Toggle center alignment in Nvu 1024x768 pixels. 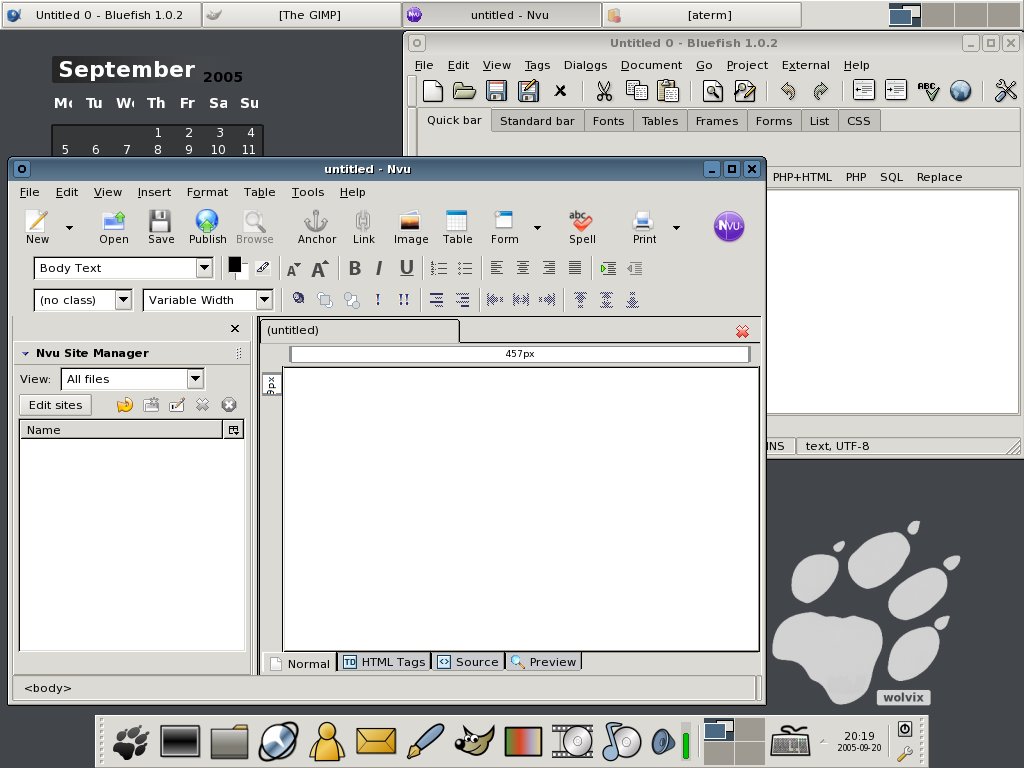coord(522,268)
